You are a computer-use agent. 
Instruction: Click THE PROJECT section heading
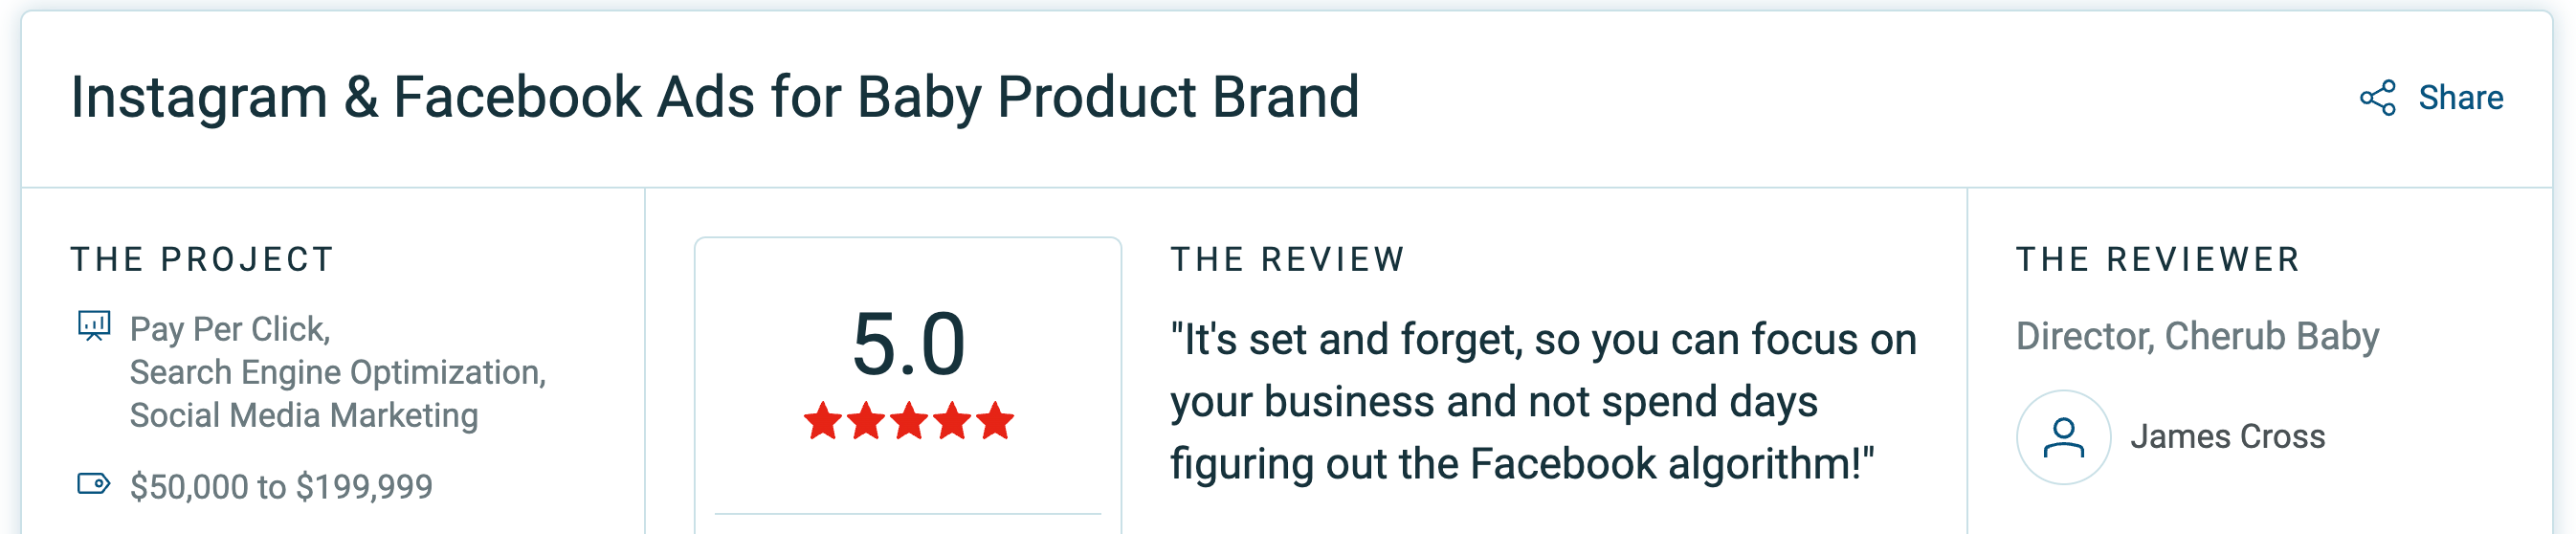[202, 260]
